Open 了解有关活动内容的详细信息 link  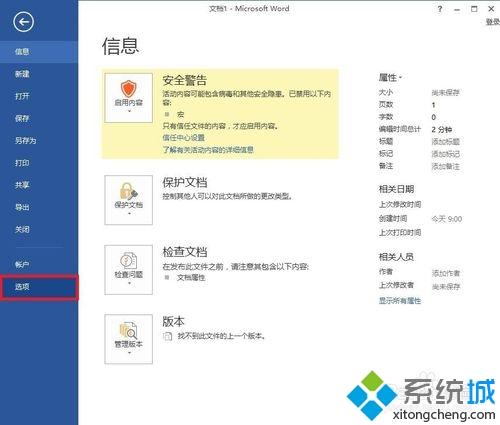[208, 150]
